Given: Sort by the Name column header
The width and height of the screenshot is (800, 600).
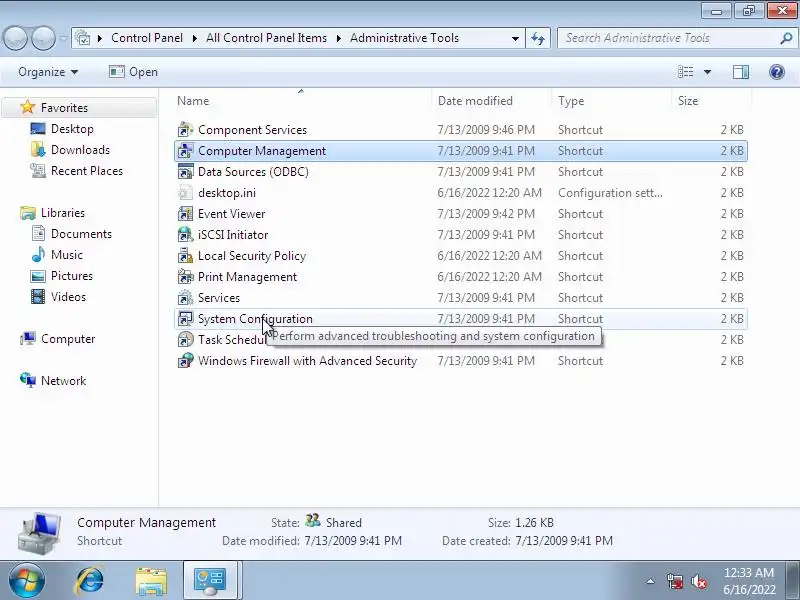Looking at the screenshot, I should coord(302,101).
